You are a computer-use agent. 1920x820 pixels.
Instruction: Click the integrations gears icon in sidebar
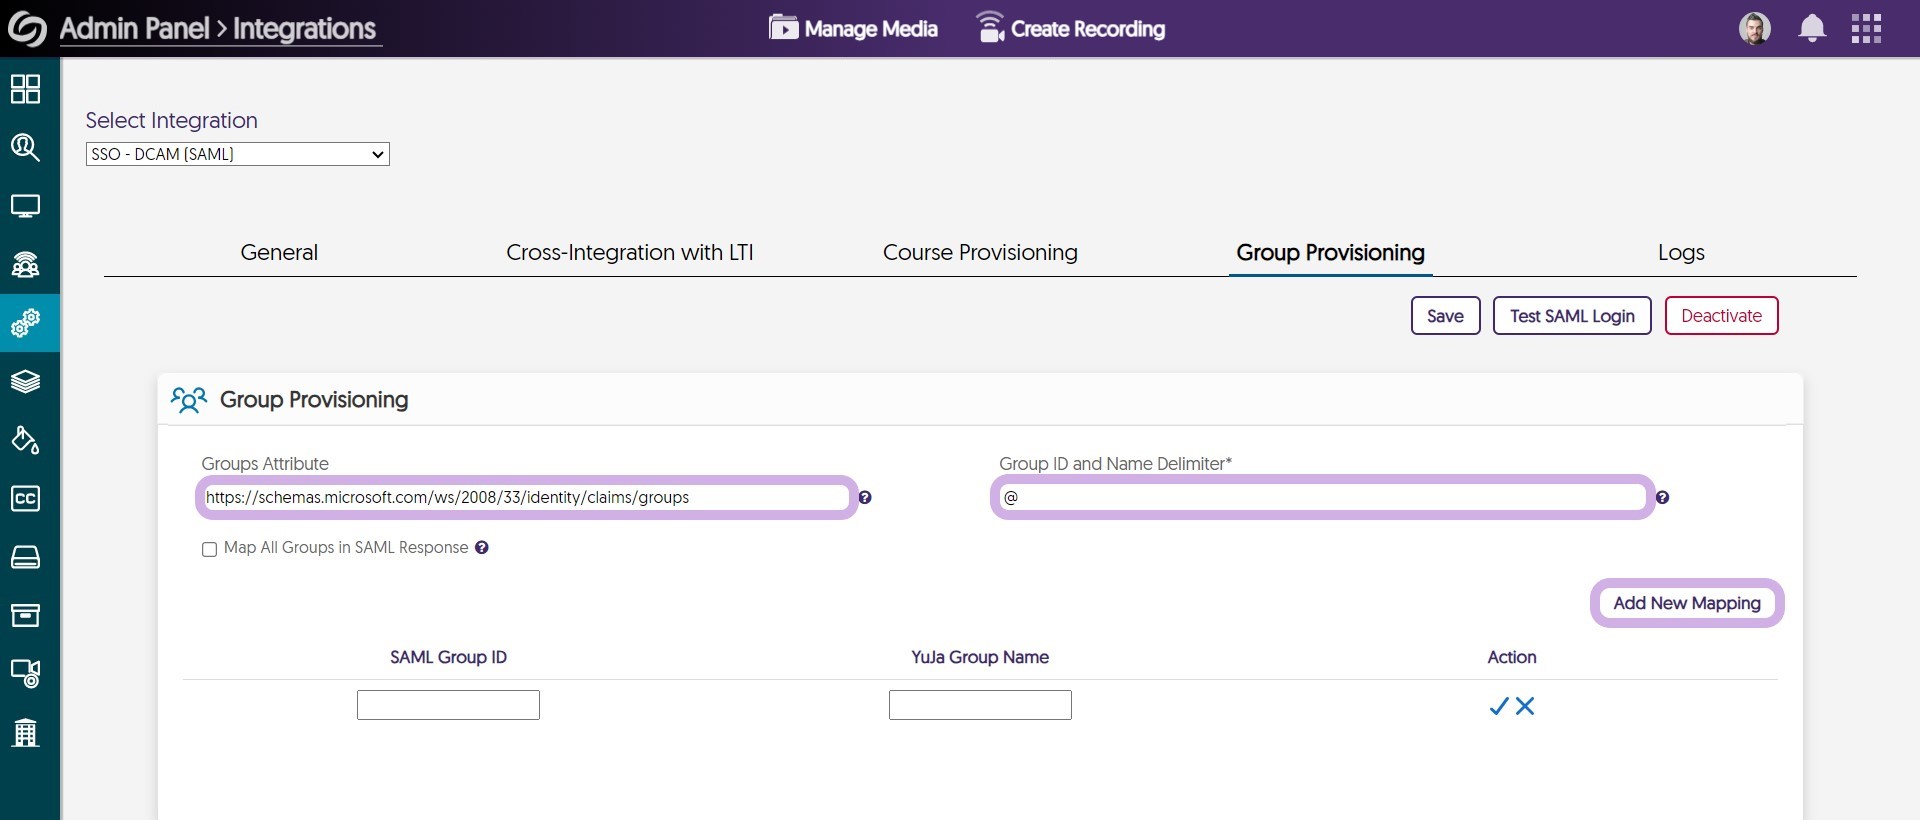(25, 323)
